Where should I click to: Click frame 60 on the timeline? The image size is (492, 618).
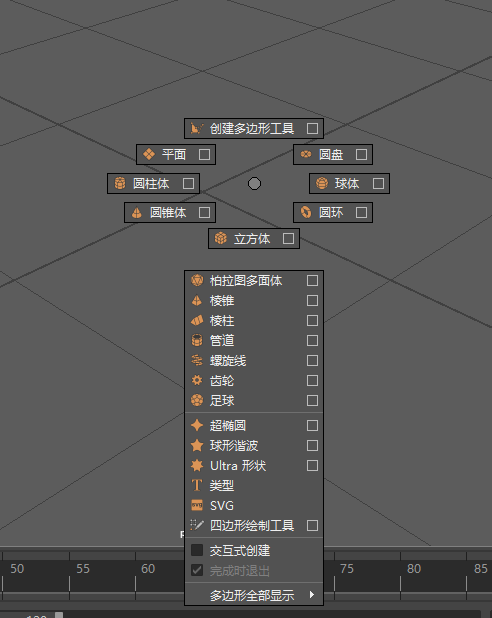click(148, 569)
